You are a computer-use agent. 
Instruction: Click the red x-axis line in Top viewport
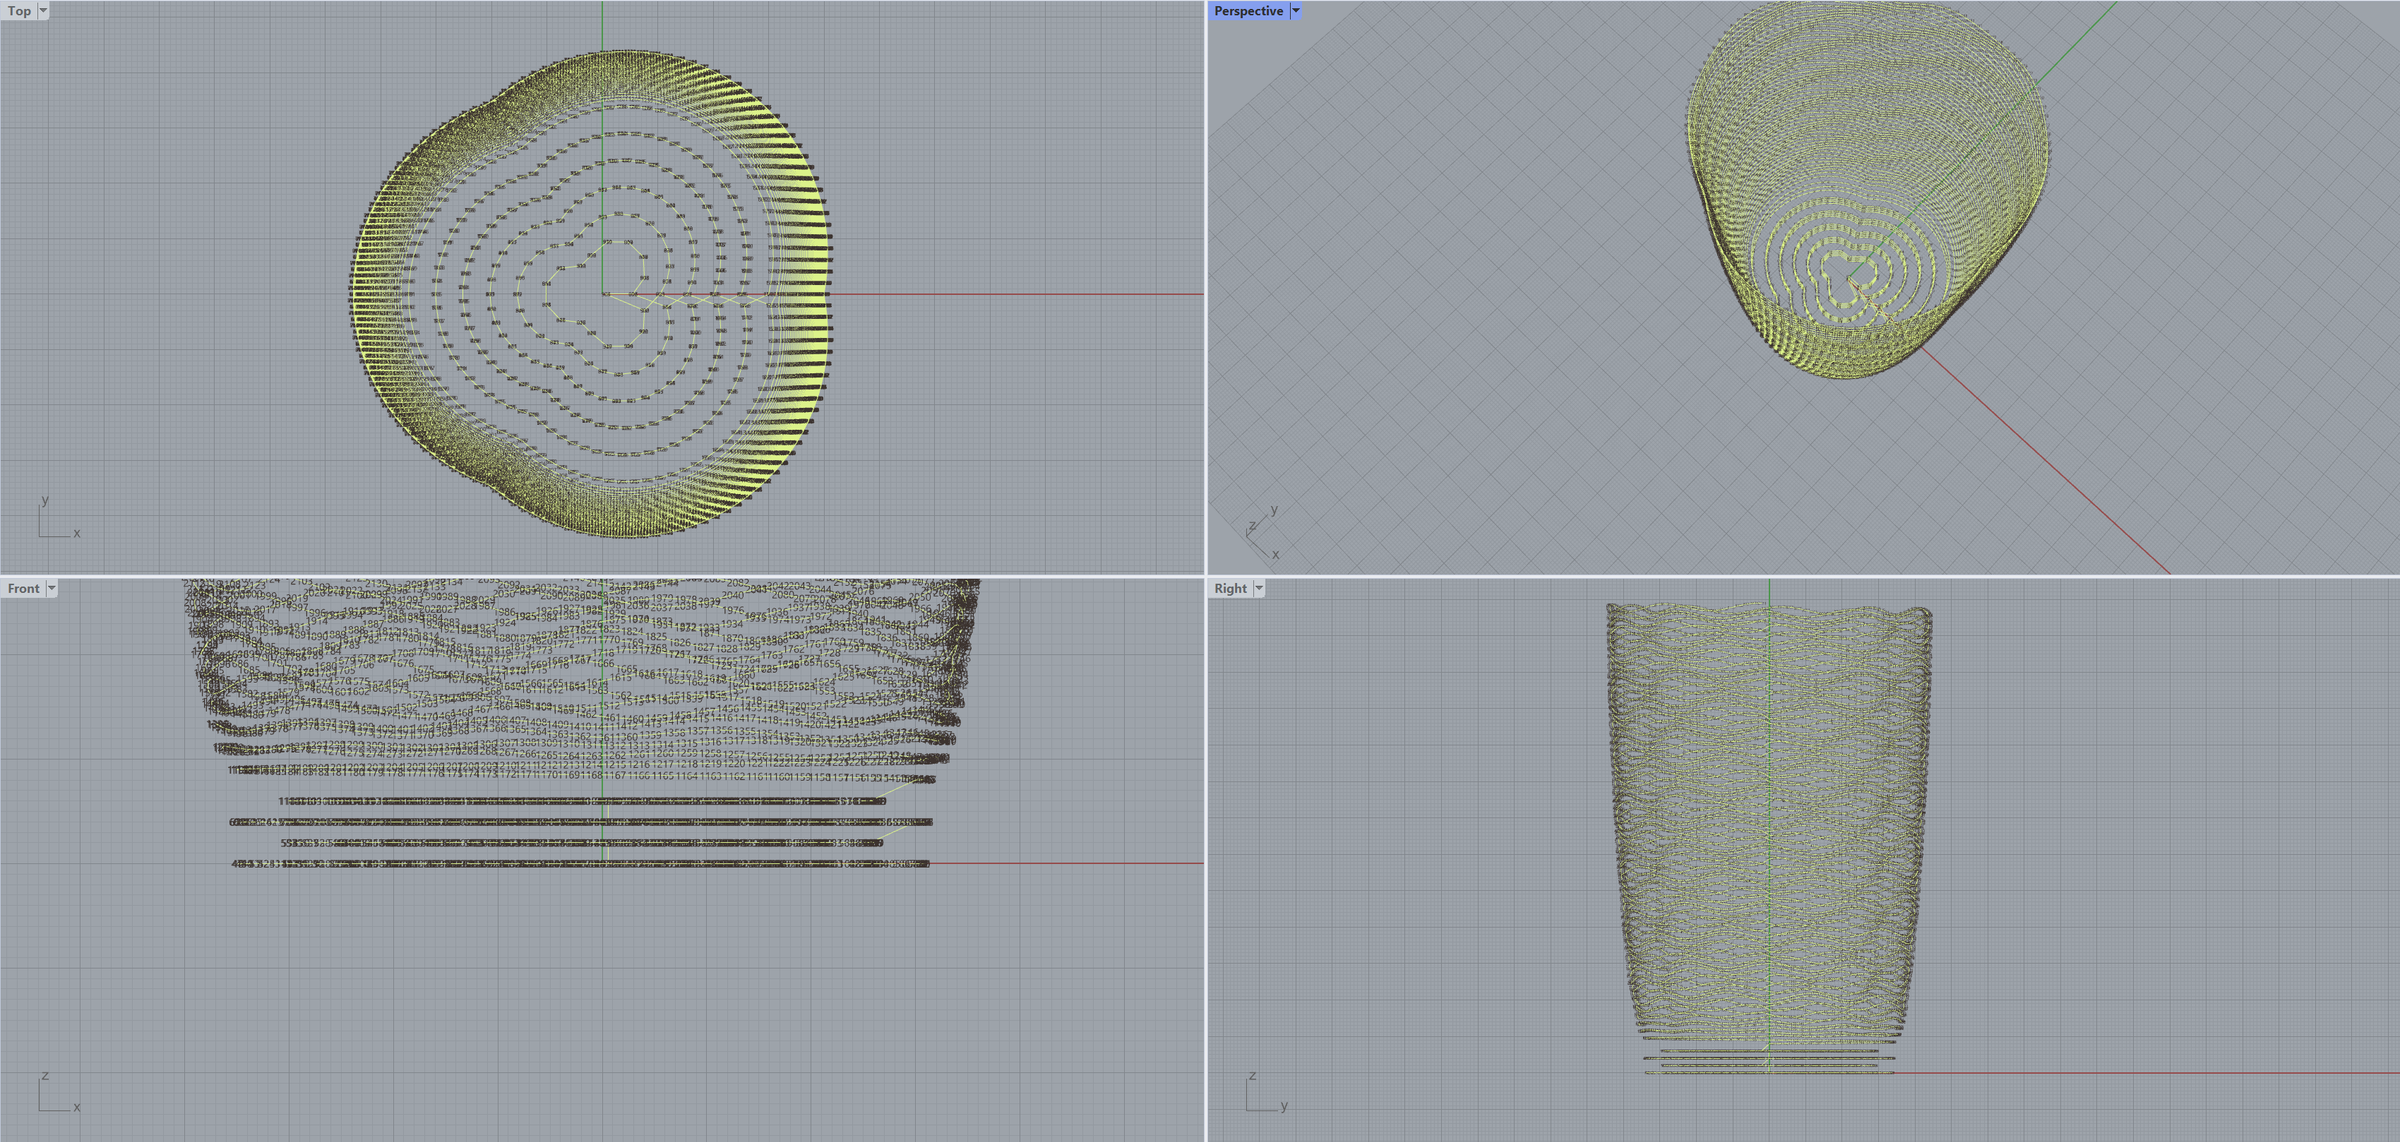tap(1000, 294)
